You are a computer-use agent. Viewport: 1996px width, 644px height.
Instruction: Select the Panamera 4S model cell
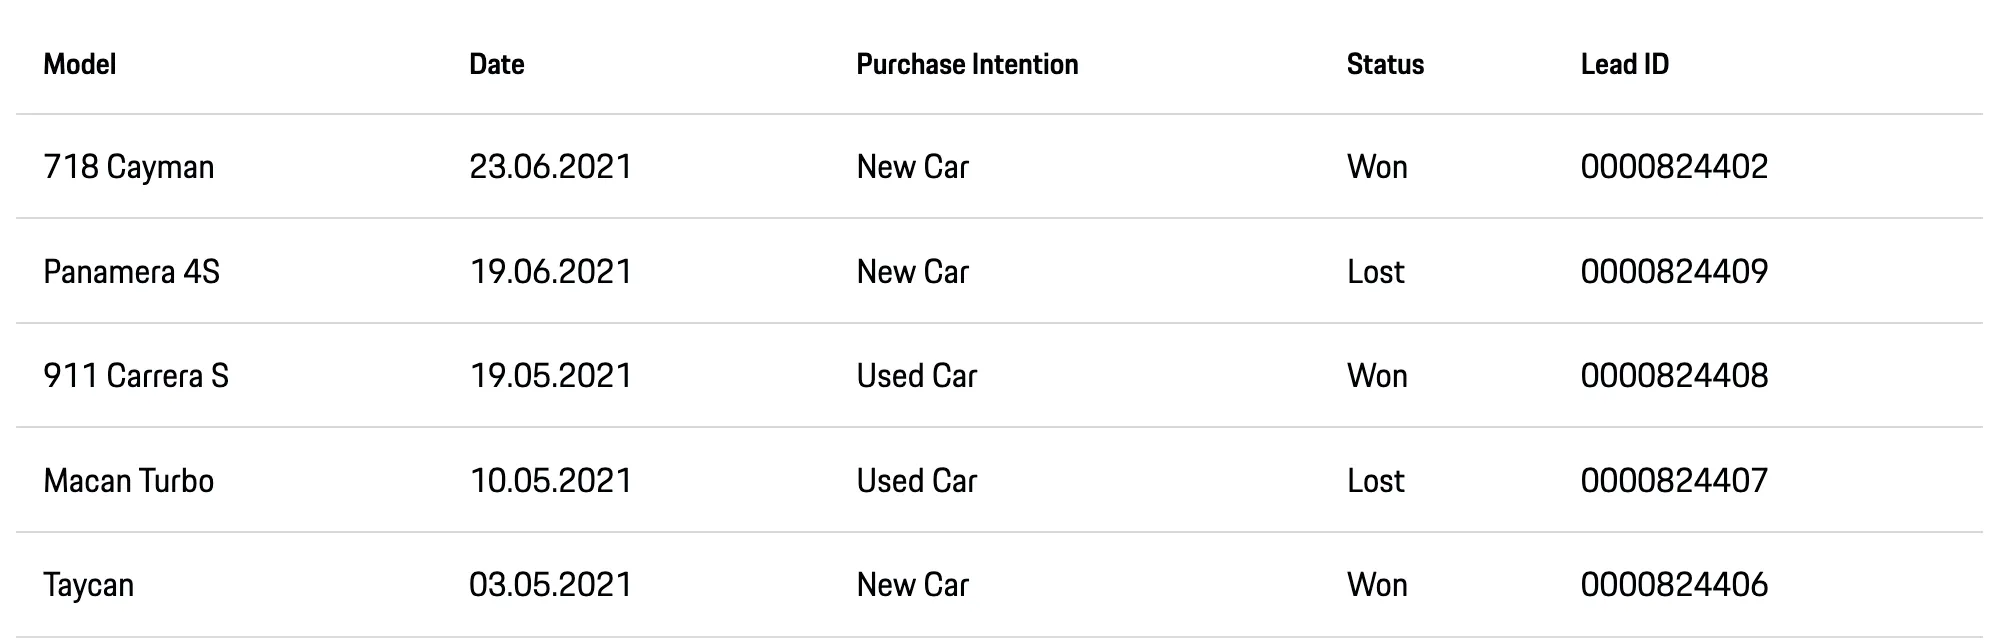[x=131, y=272]
